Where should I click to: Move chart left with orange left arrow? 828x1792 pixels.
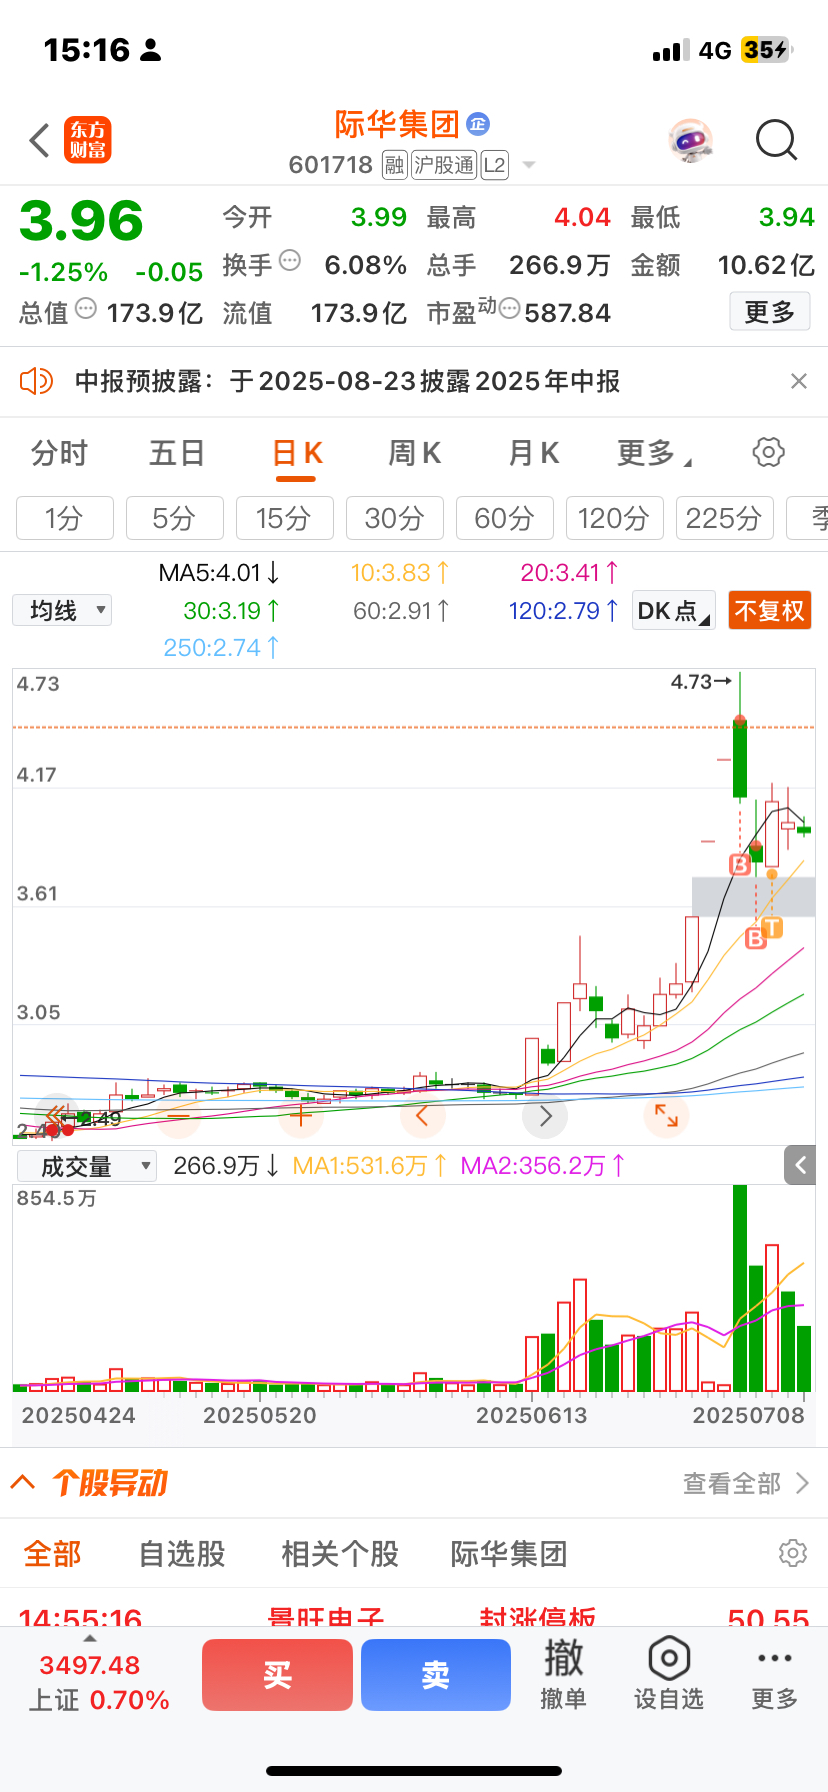coord(422,1116)
